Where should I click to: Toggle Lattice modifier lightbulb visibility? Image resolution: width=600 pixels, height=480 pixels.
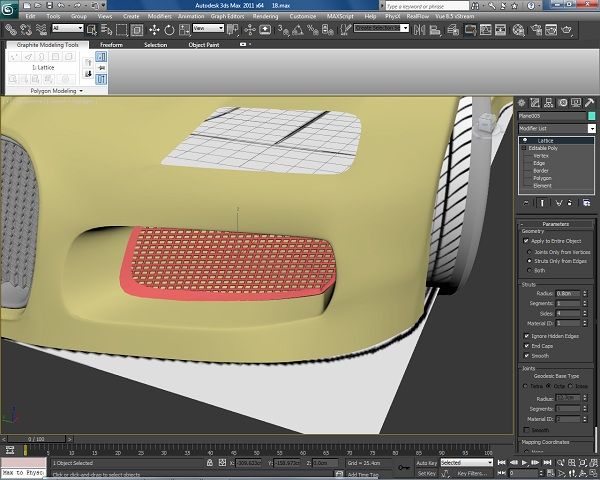[x=525, y=140]
